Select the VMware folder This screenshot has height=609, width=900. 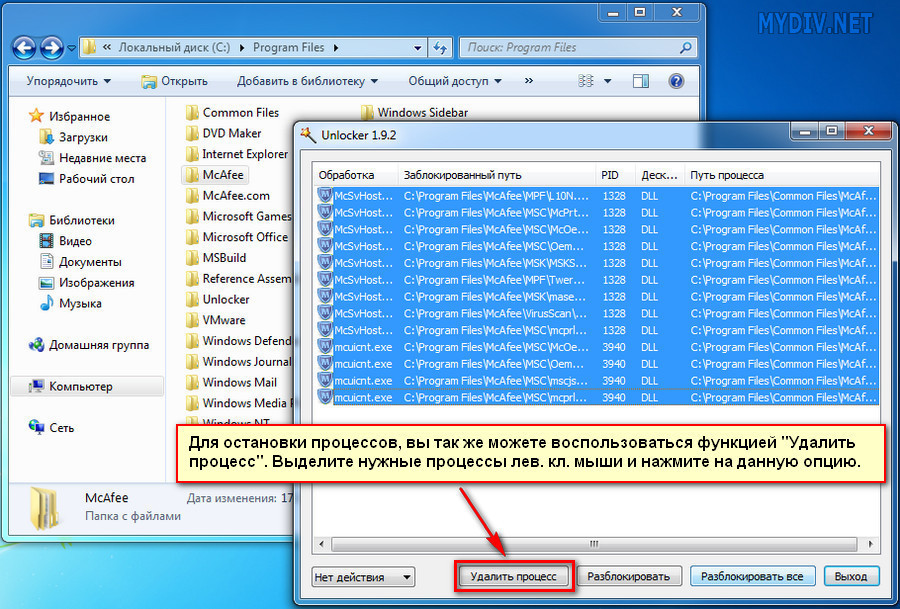click(216, 320)
